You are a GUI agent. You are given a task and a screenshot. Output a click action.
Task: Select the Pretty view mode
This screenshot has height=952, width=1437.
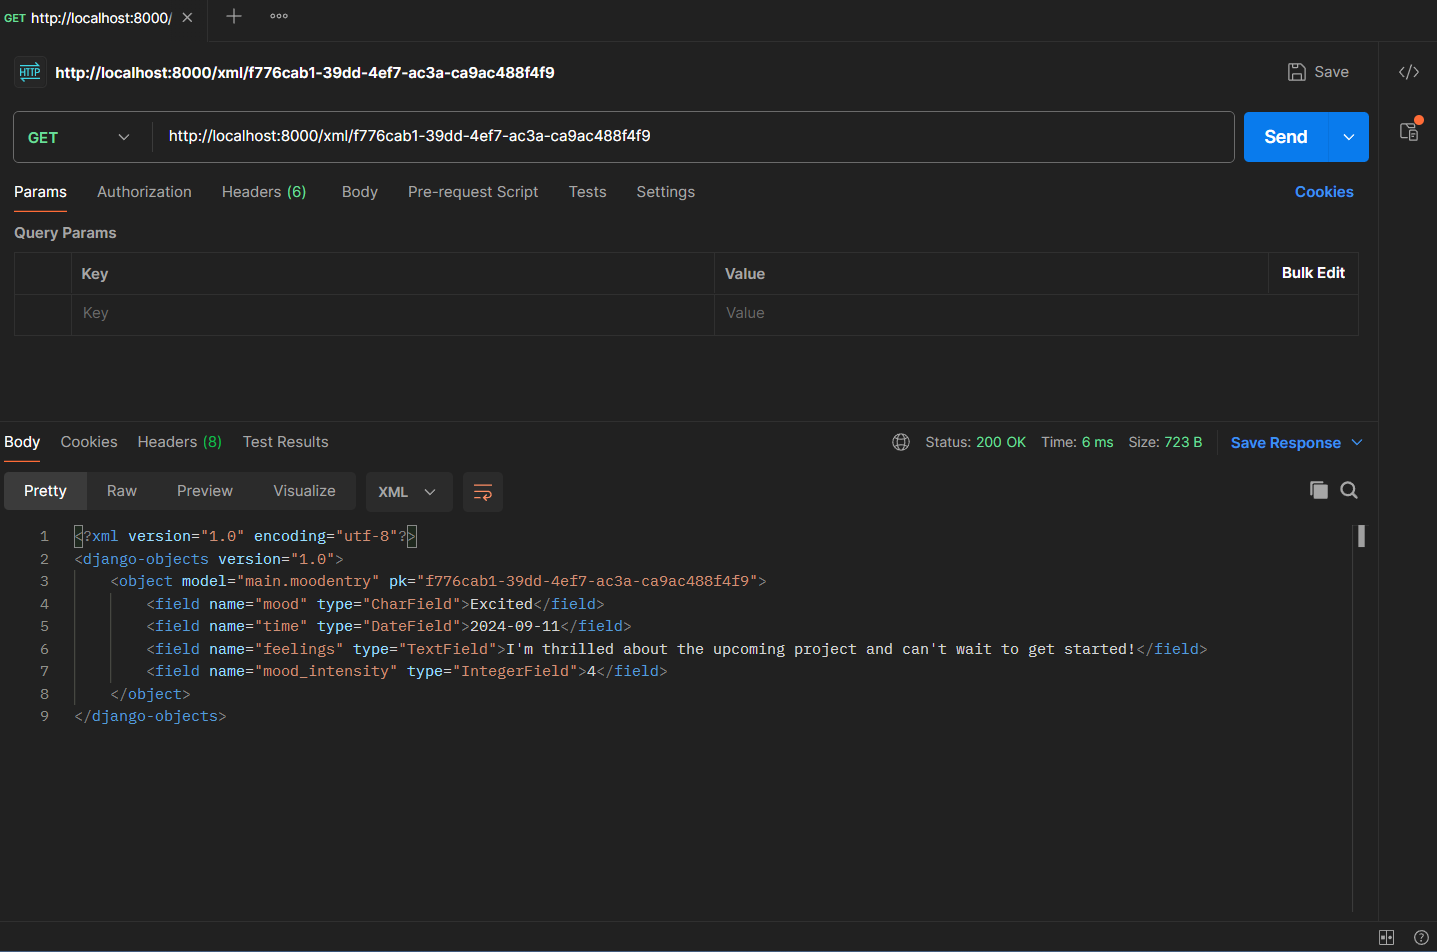(x=46, y=491)
